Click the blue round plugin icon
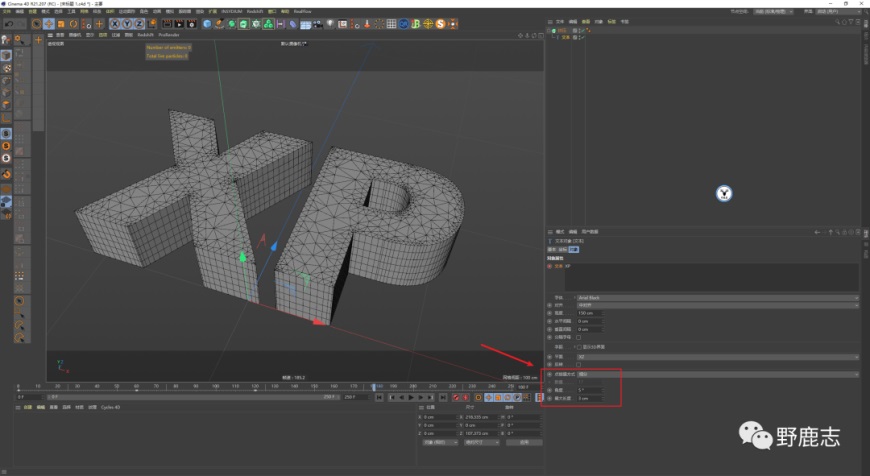This screenshot has width=870, height=476. pos(403,24)
